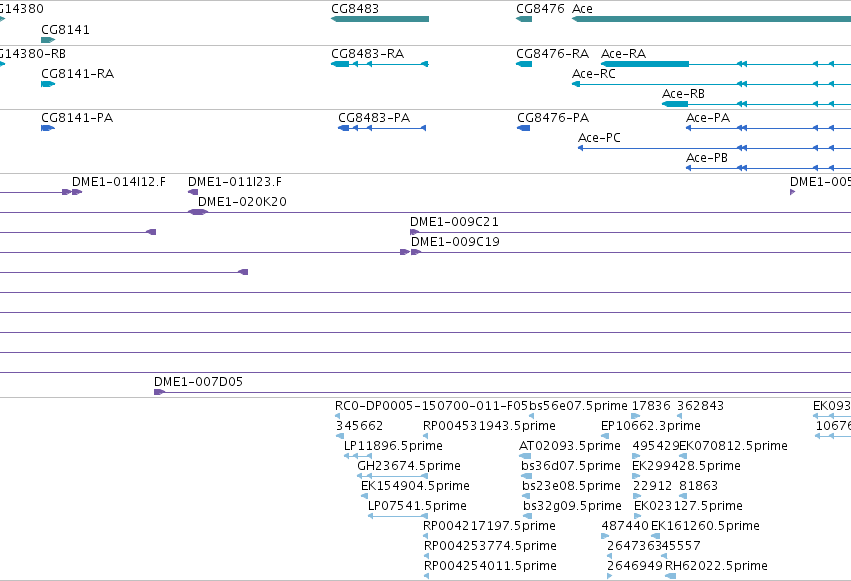851x581 pixels.
Task: Open the CG8476-PA protein feature
Action: click(524, 128)
